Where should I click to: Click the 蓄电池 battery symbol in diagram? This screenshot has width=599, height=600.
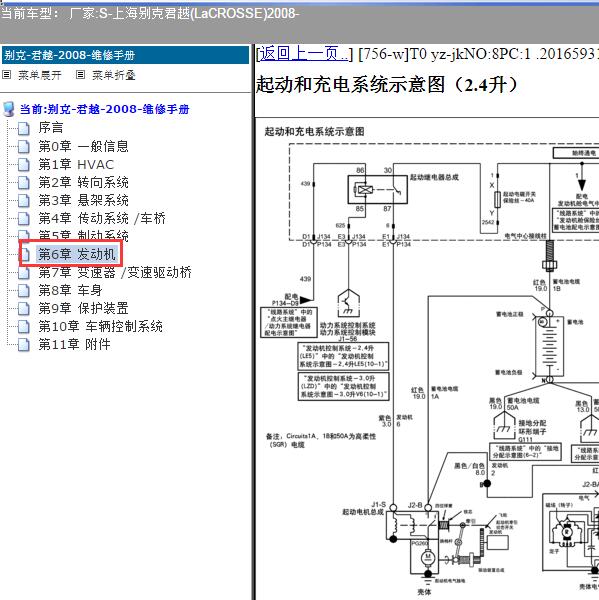coord(550,346)
